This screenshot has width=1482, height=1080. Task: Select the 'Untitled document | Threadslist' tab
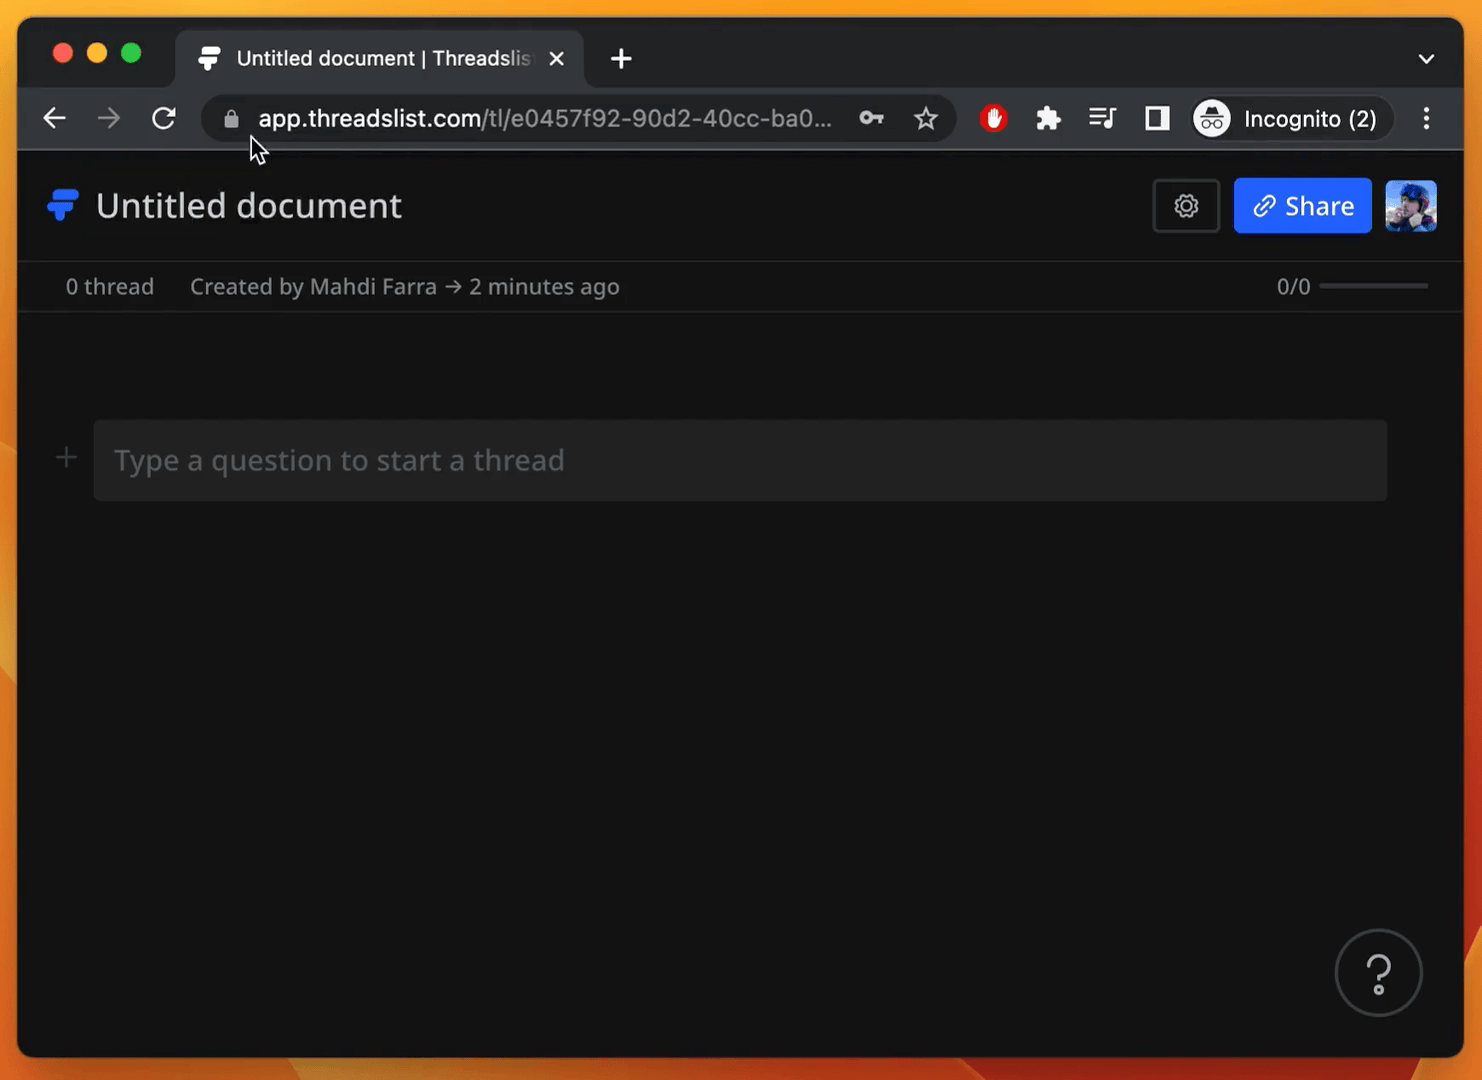(x=380, y=58)
